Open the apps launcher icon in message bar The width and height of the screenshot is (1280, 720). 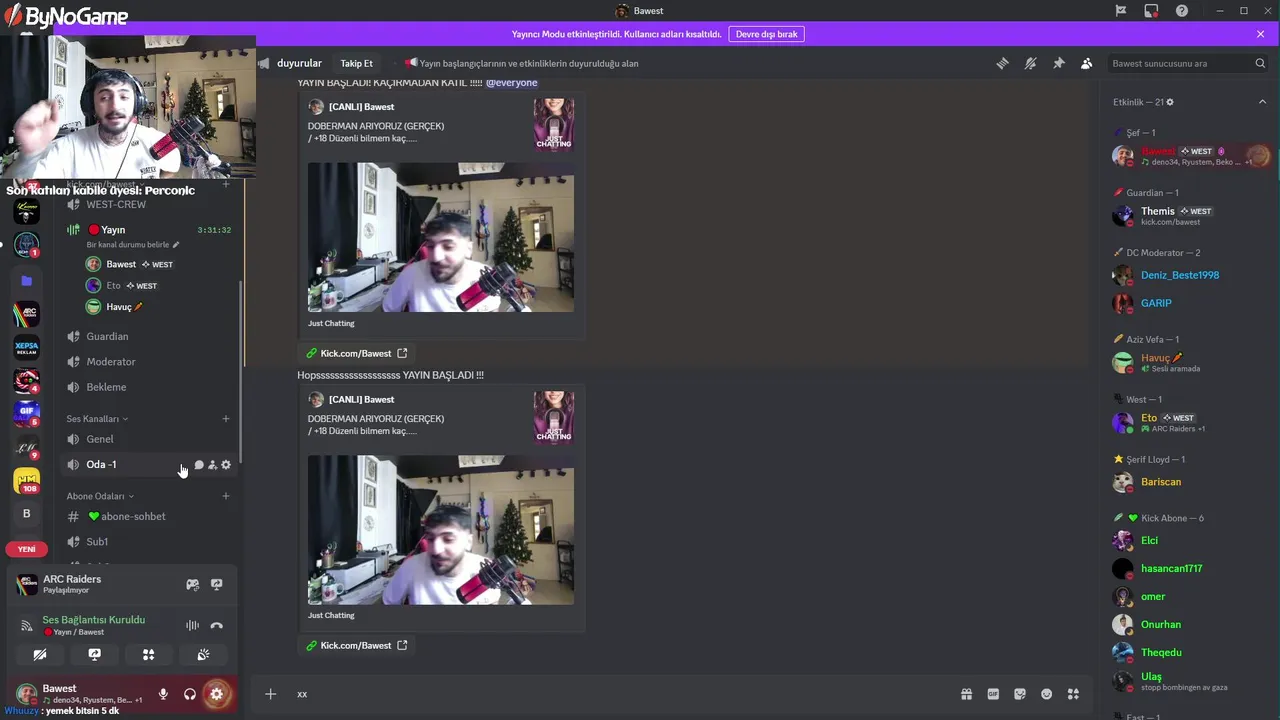(1073, 694)
